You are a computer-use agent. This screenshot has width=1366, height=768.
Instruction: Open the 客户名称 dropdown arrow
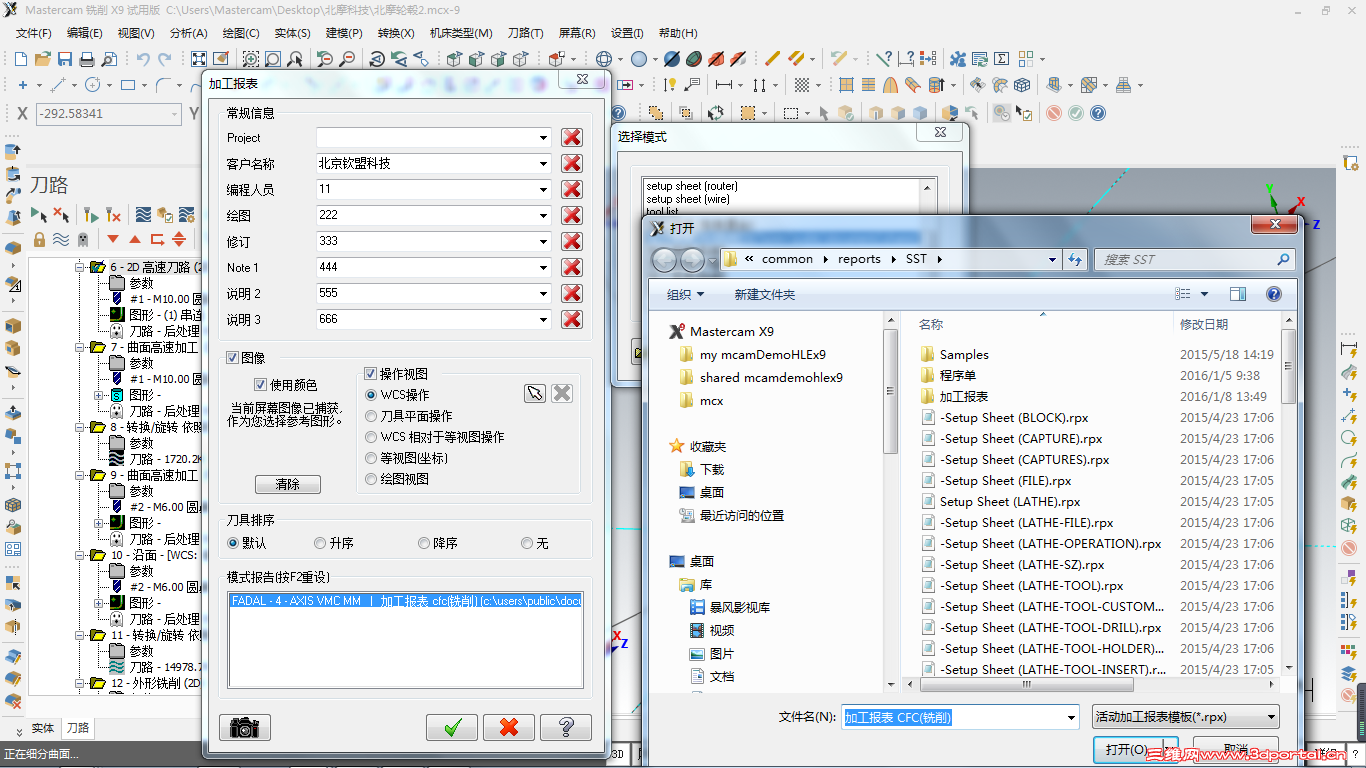tap(543, 164)
